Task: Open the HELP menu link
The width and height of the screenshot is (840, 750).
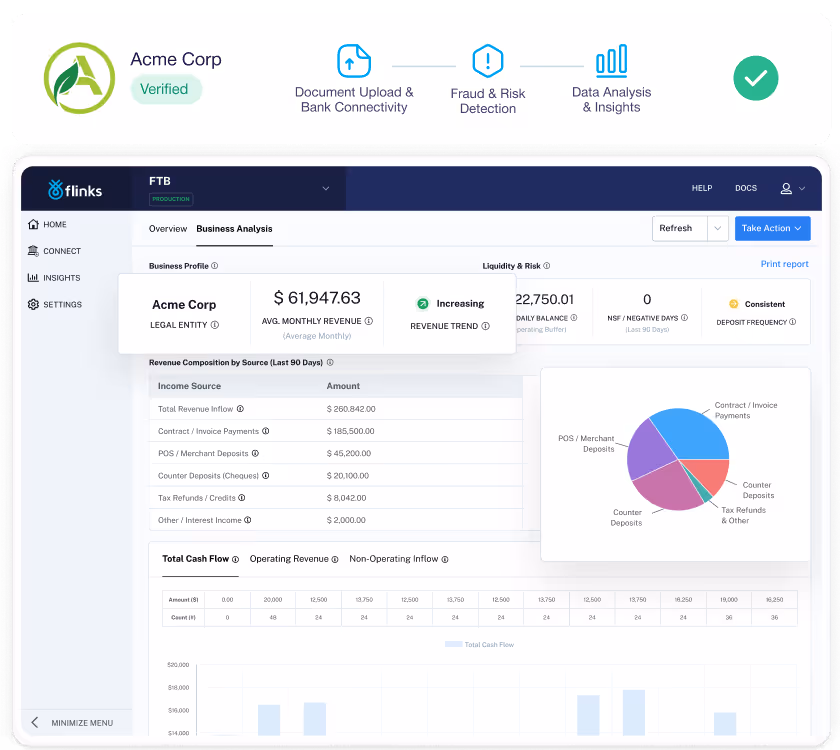Action: click(x=702, y=188)
